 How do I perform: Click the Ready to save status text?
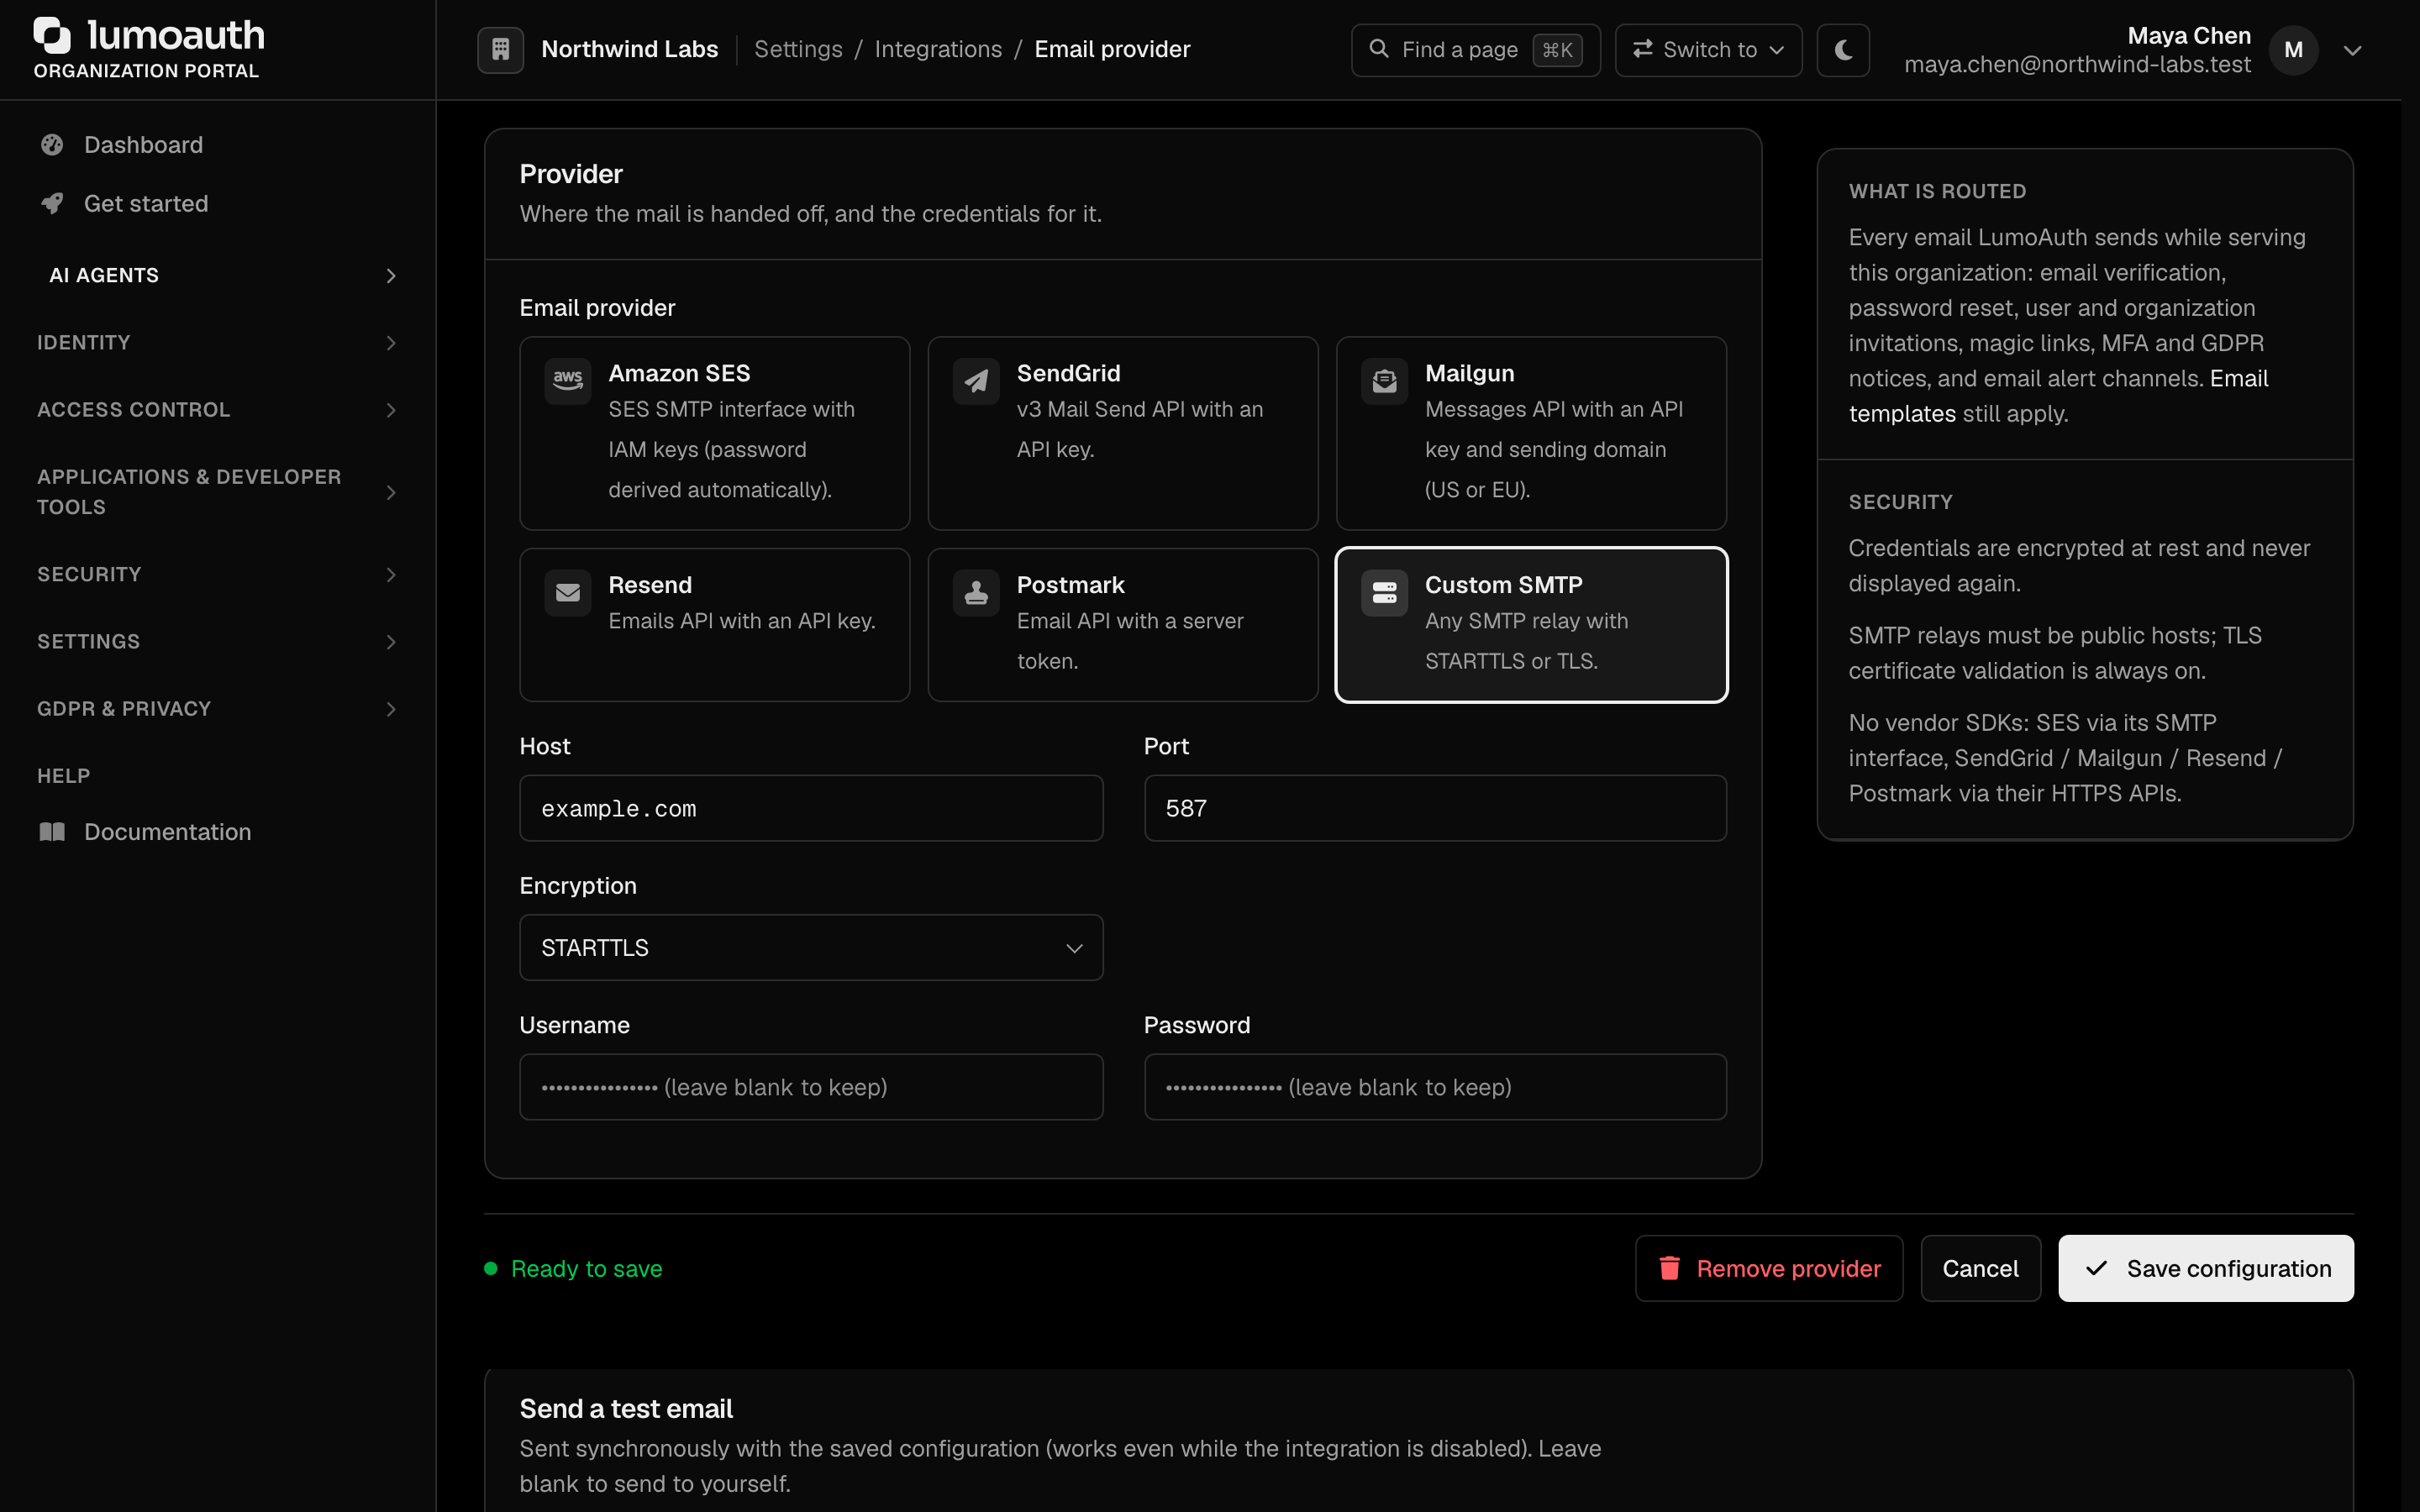586,1269
